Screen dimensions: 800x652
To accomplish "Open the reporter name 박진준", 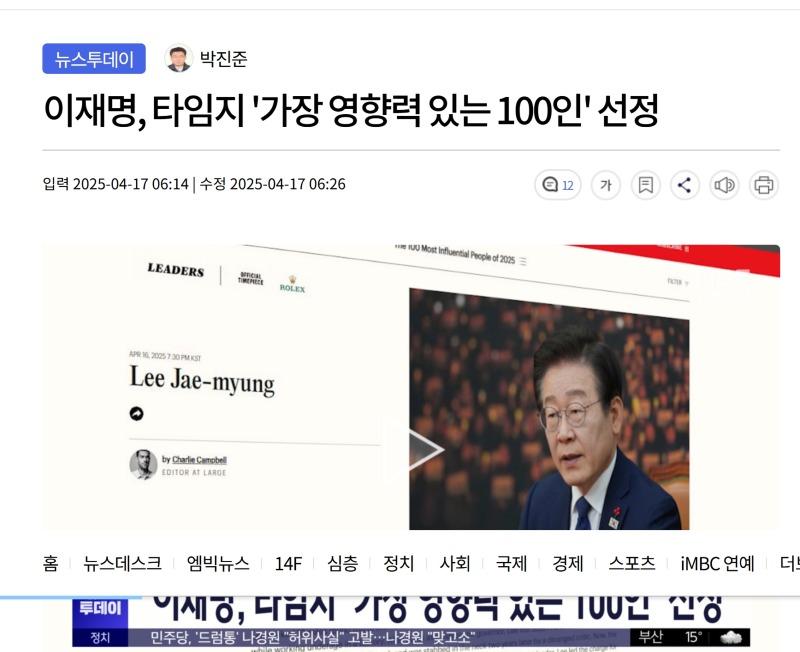I will tap(223, 59).
